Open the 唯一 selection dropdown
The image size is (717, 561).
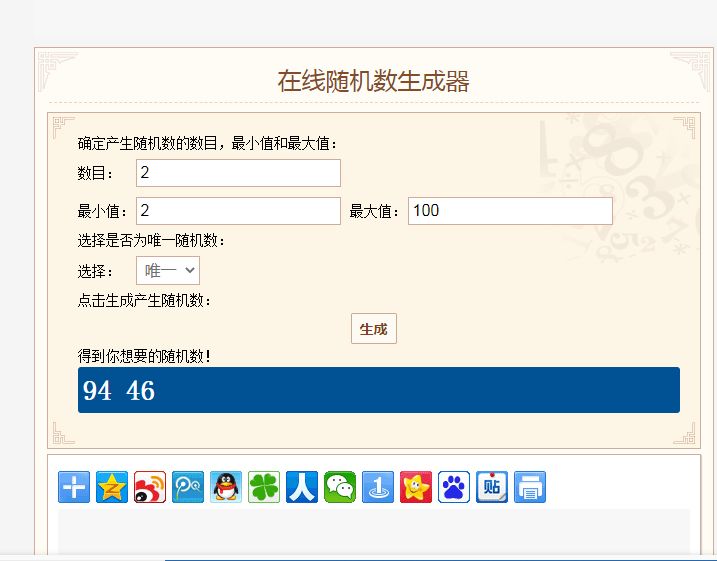[168, 270]
